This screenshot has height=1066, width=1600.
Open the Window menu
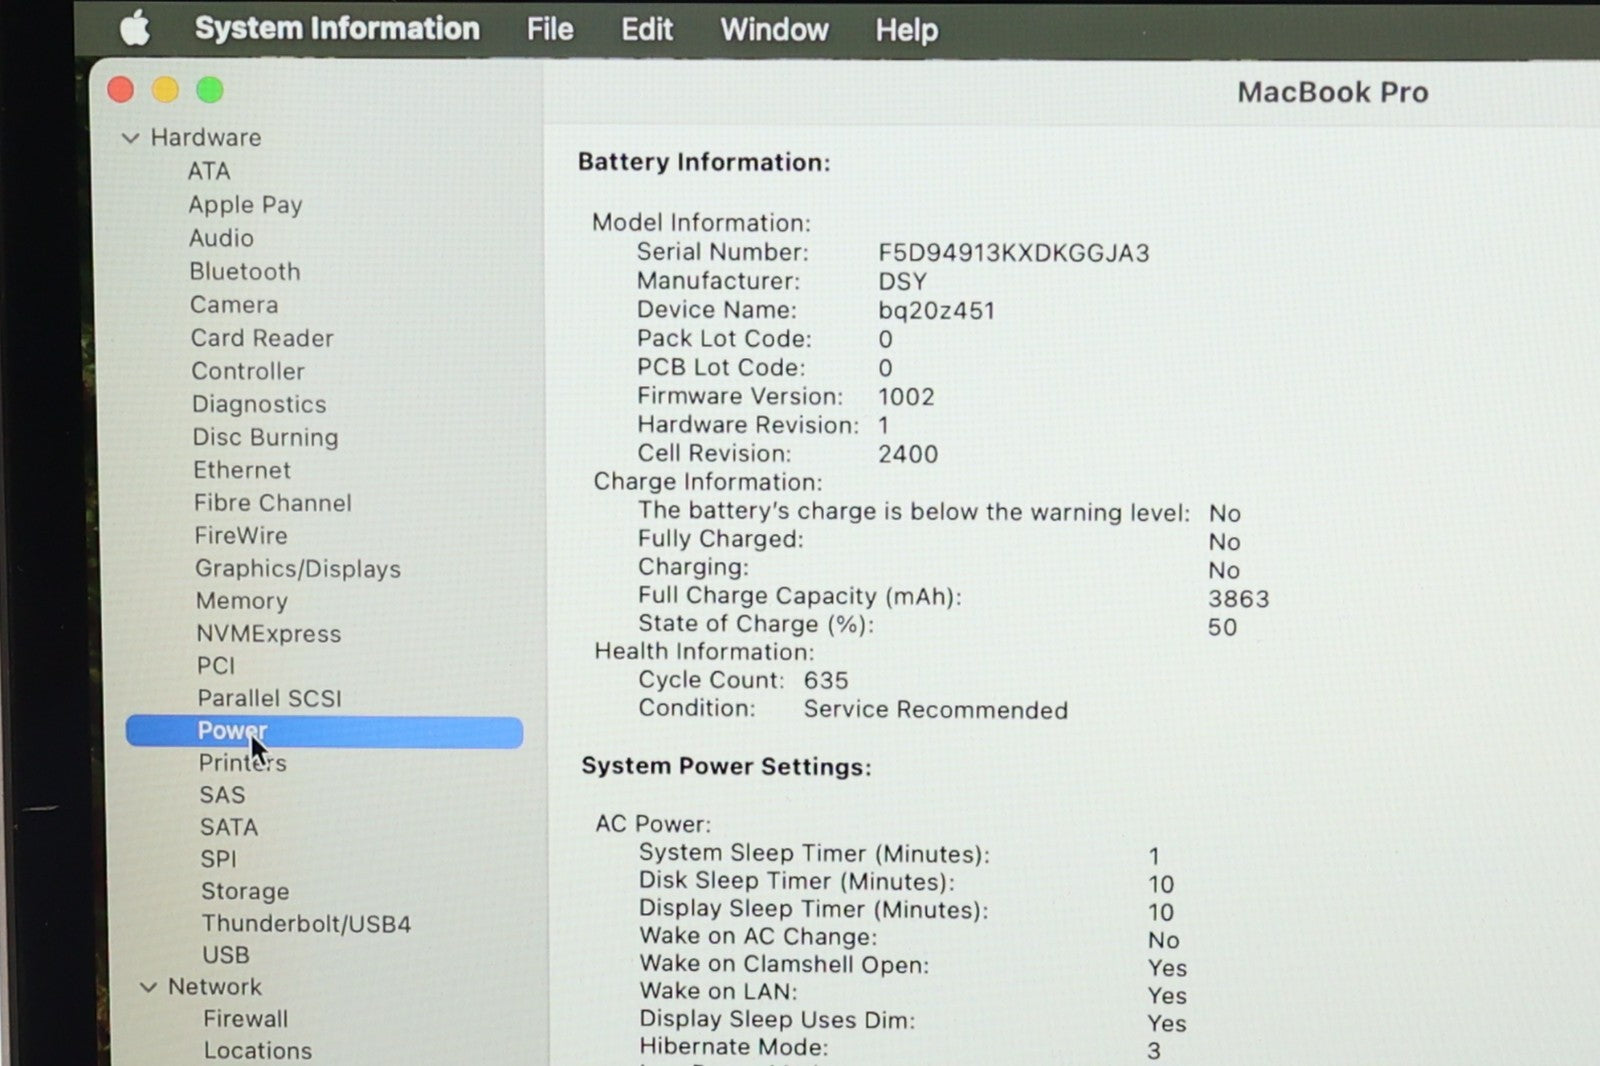point(774,30)
